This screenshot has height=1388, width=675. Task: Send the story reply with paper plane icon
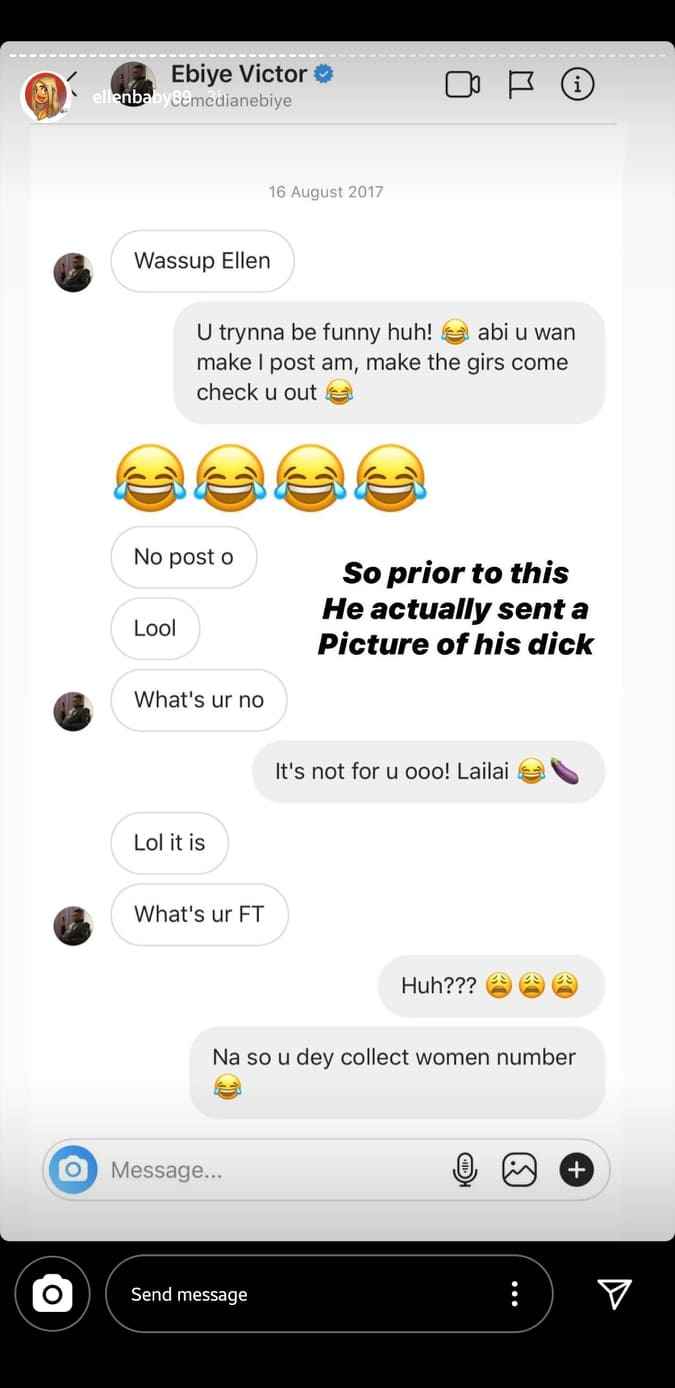point(614,1293)
